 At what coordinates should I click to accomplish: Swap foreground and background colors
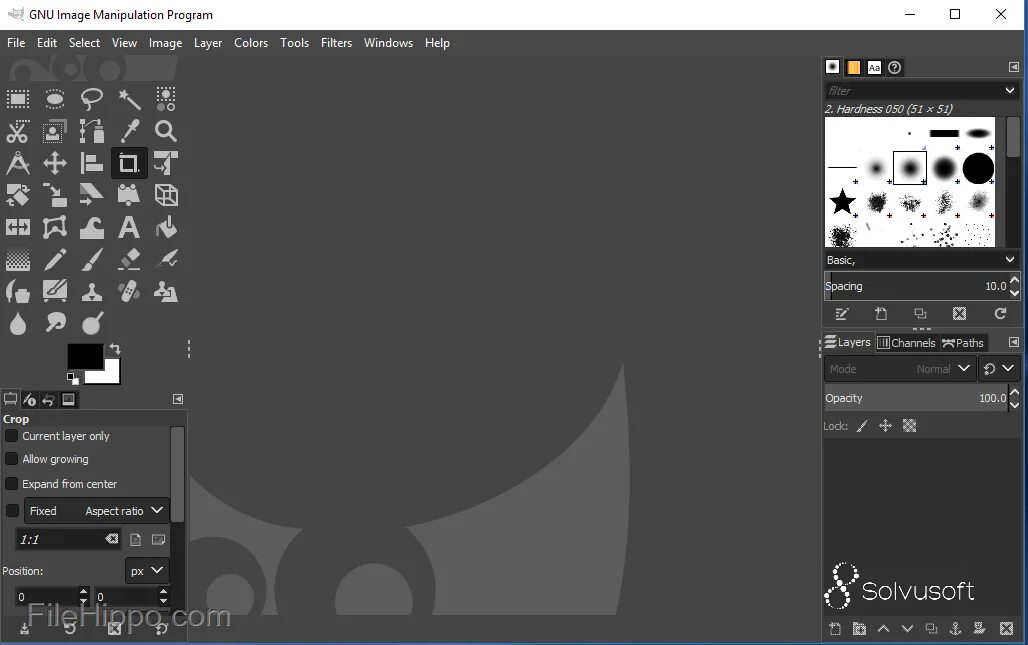click(115, 349)
